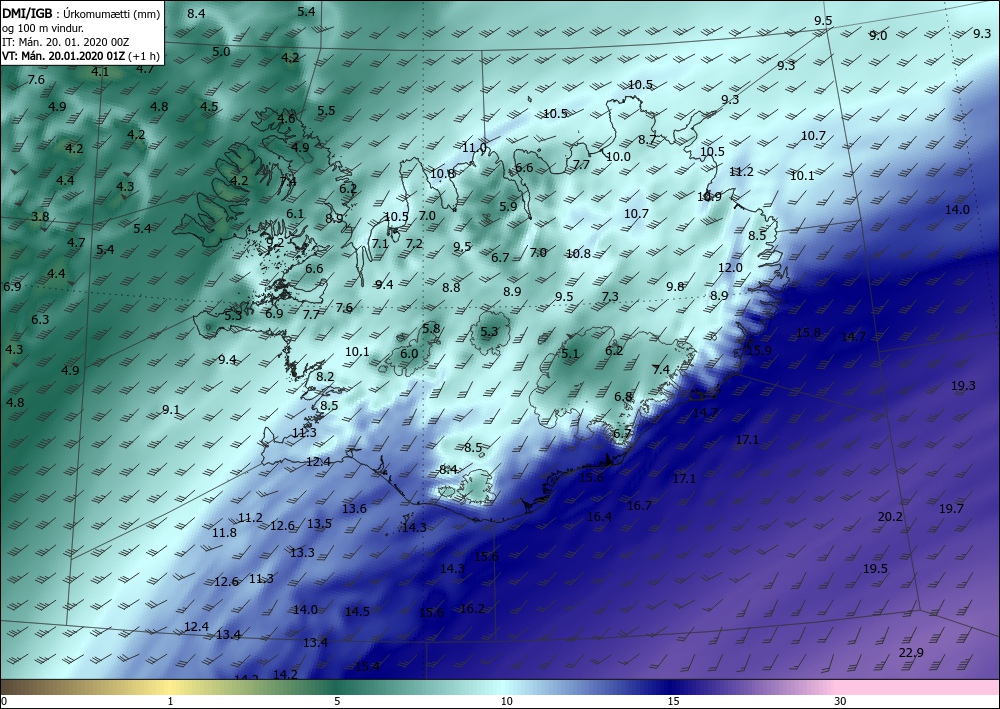
Task: Click the map value "16.2"
Action: (472, 608)
